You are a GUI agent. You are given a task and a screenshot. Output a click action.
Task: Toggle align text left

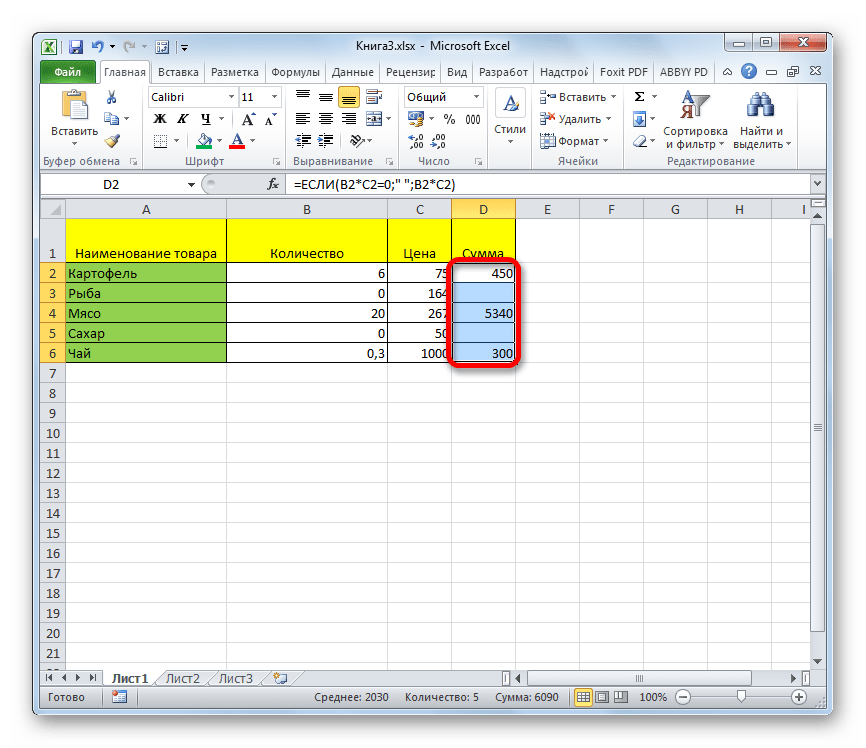coord(303,119)
